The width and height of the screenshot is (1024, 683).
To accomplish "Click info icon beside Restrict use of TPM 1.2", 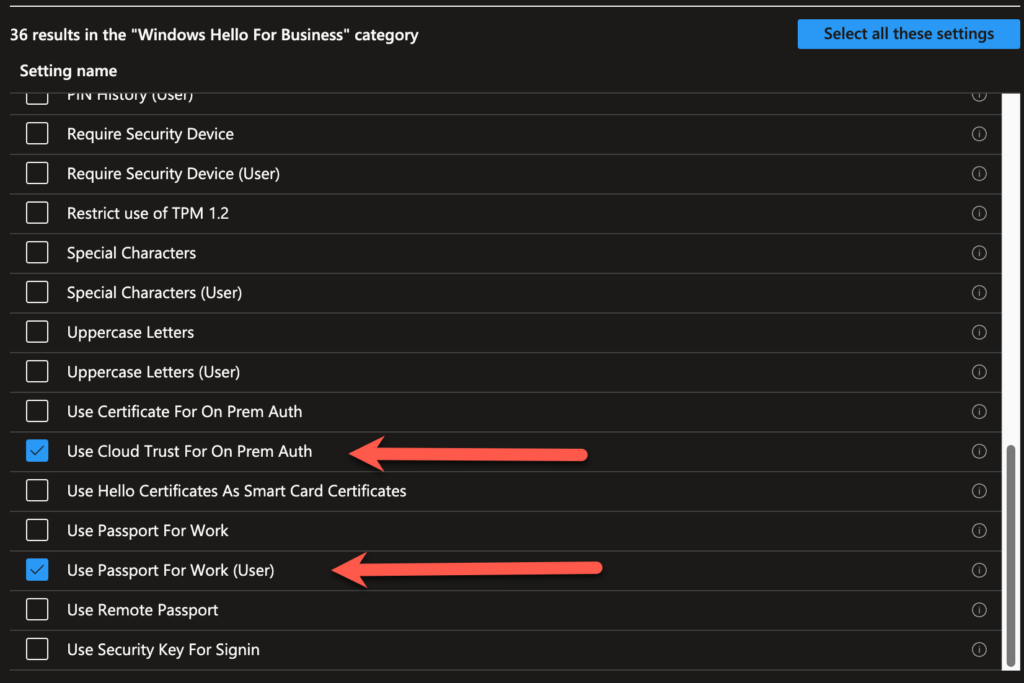I will pos(979,213).
